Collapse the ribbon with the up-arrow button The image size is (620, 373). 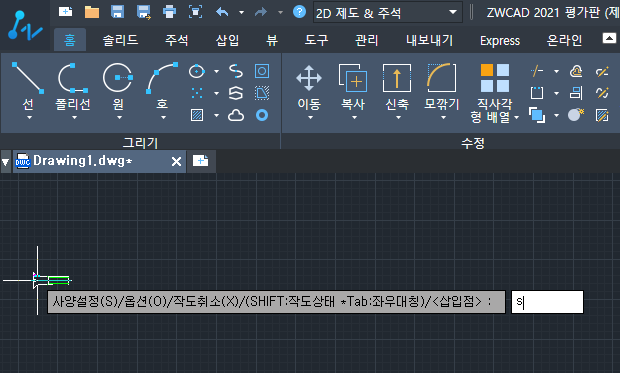click(609, 38)
